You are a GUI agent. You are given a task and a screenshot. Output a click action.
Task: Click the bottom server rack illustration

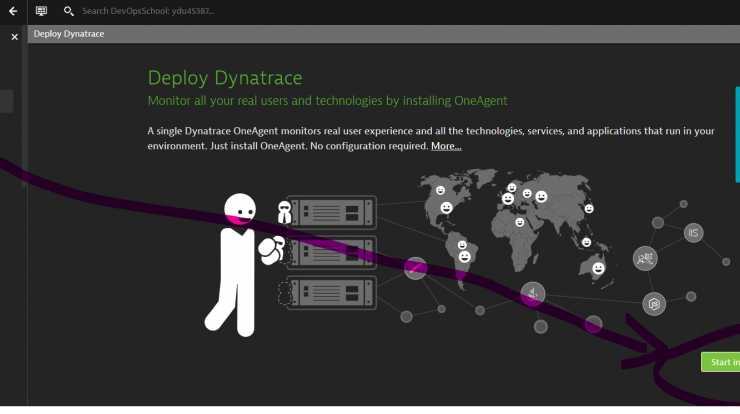click(331, 293)
